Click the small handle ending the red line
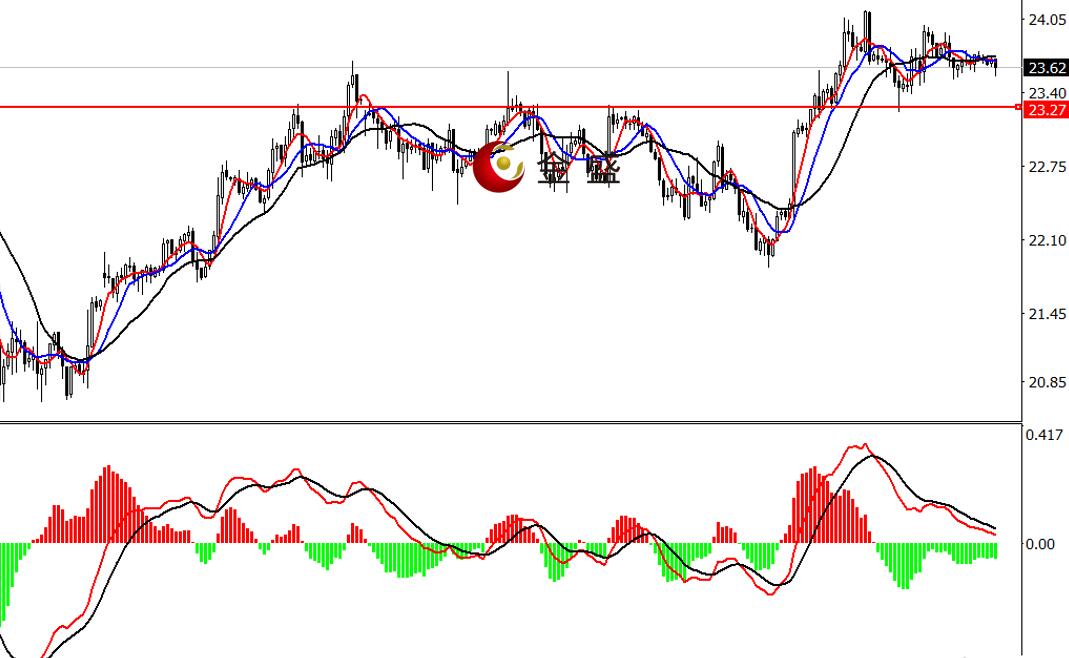This screenshot has width=1069, height=658. click(1018, 107)
